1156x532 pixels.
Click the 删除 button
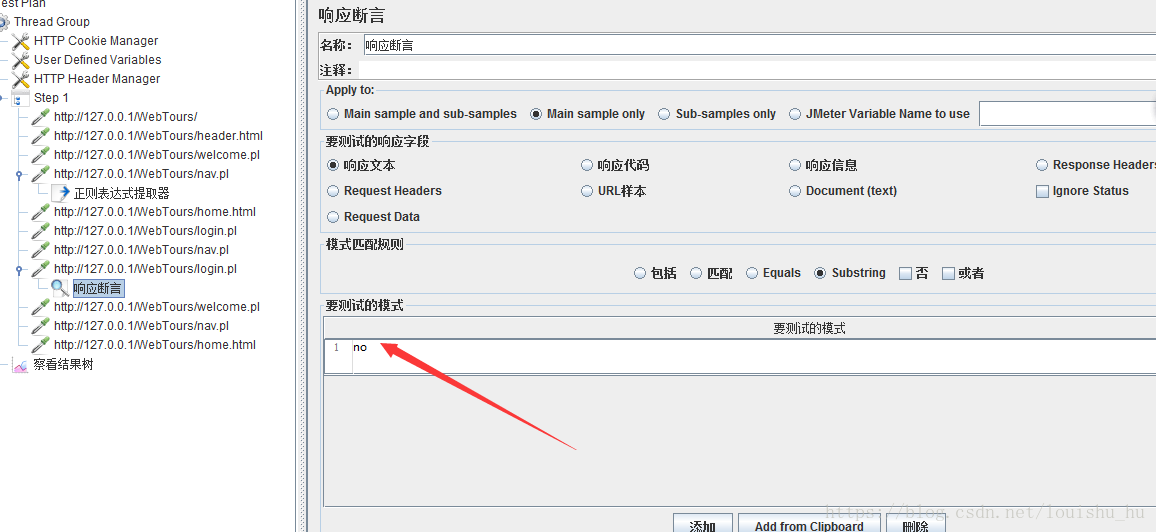[915, 523]
